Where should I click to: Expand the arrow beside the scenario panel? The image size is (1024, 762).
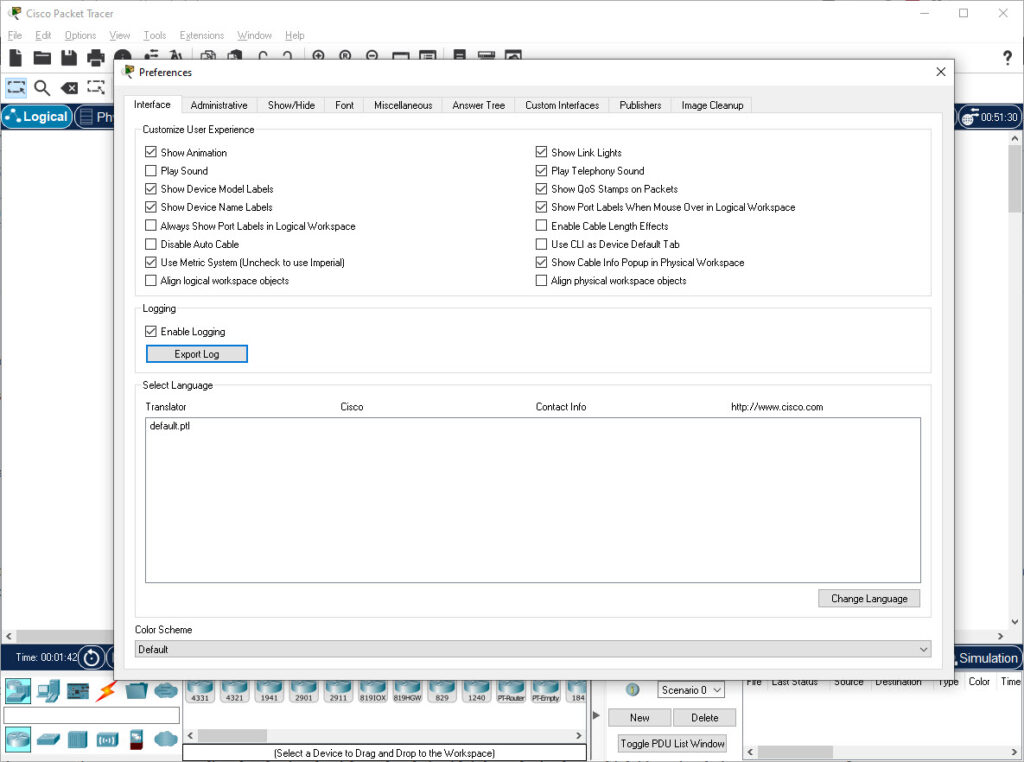pos(596,715)
